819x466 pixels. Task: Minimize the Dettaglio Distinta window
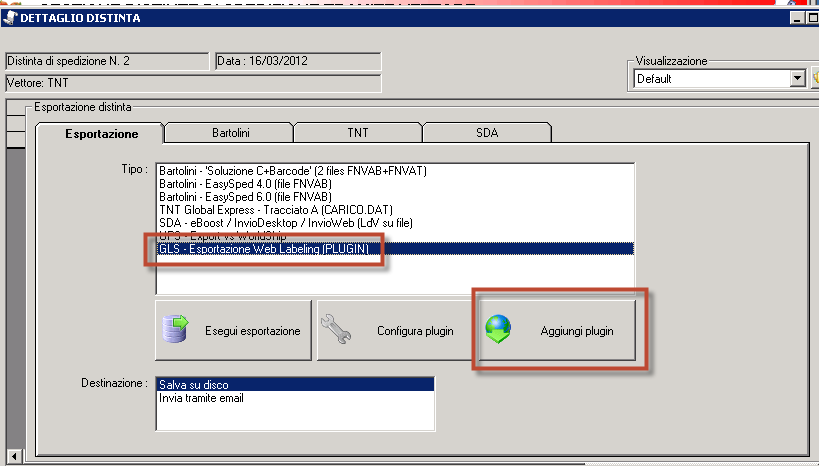click(797, 18)
